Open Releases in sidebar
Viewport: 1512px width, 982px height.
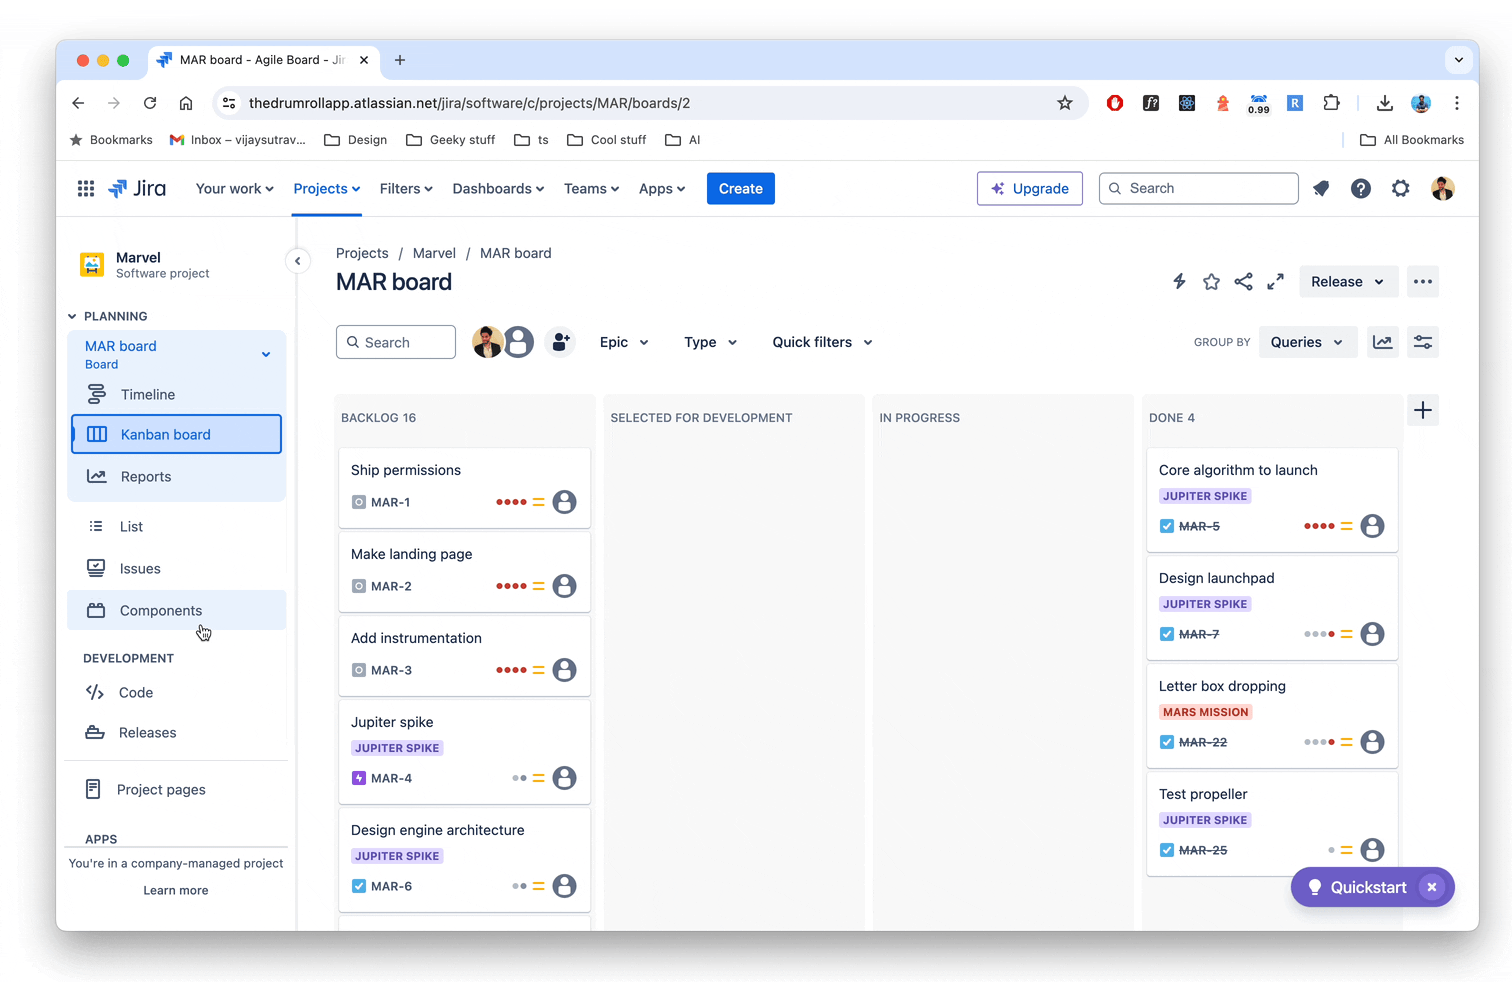pyautogui.click(x=177, y=733)
